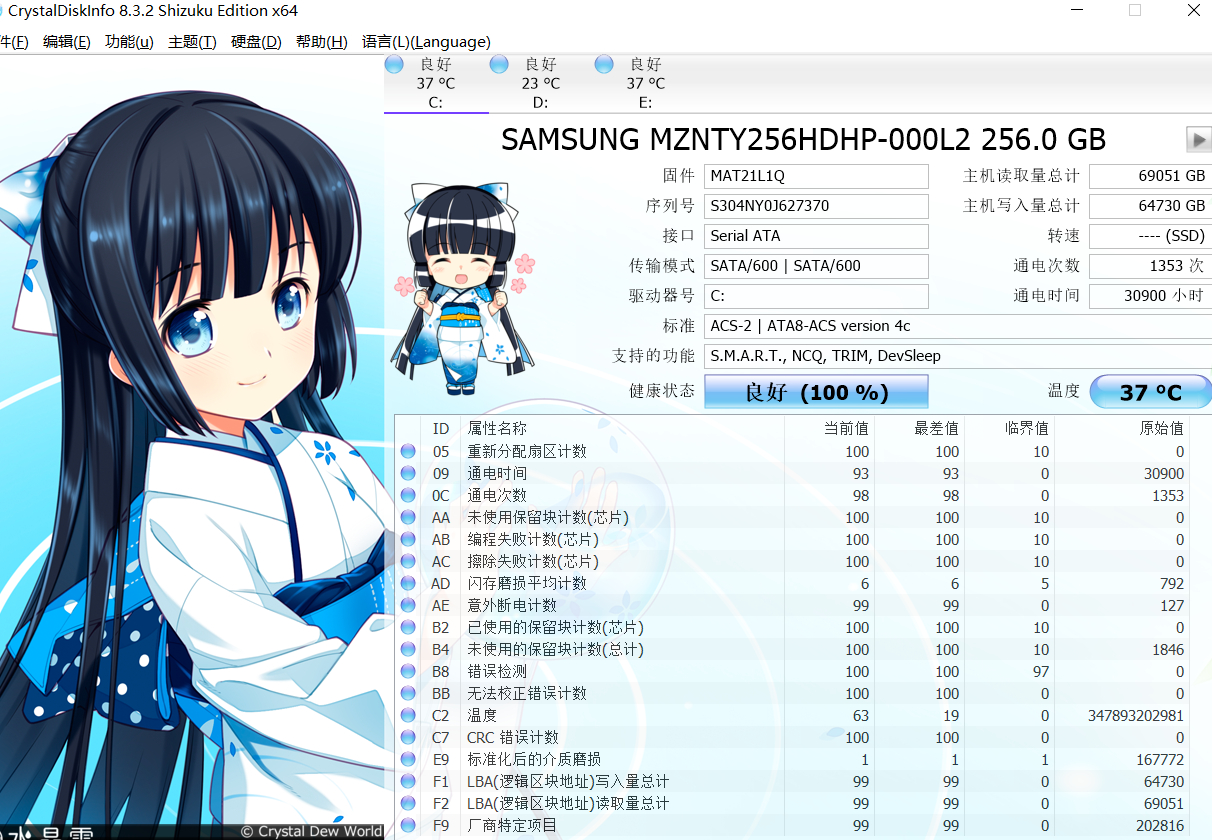Click raw value 202816 in the F9 row
The image size is (1212, 840).
(x=1160, y=826)
